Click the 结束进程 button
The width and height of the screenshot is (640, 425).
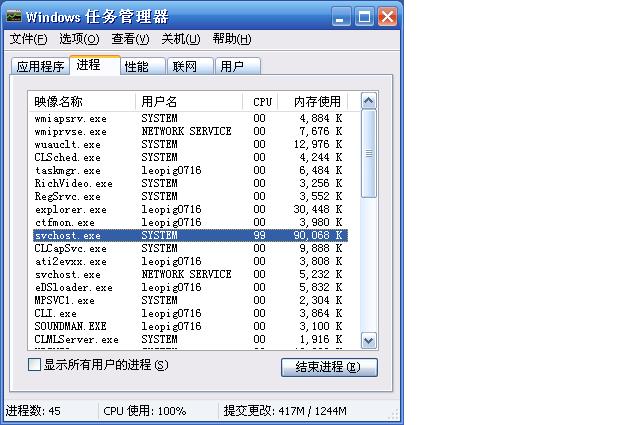pyautogui.click(x=329, y=367)
